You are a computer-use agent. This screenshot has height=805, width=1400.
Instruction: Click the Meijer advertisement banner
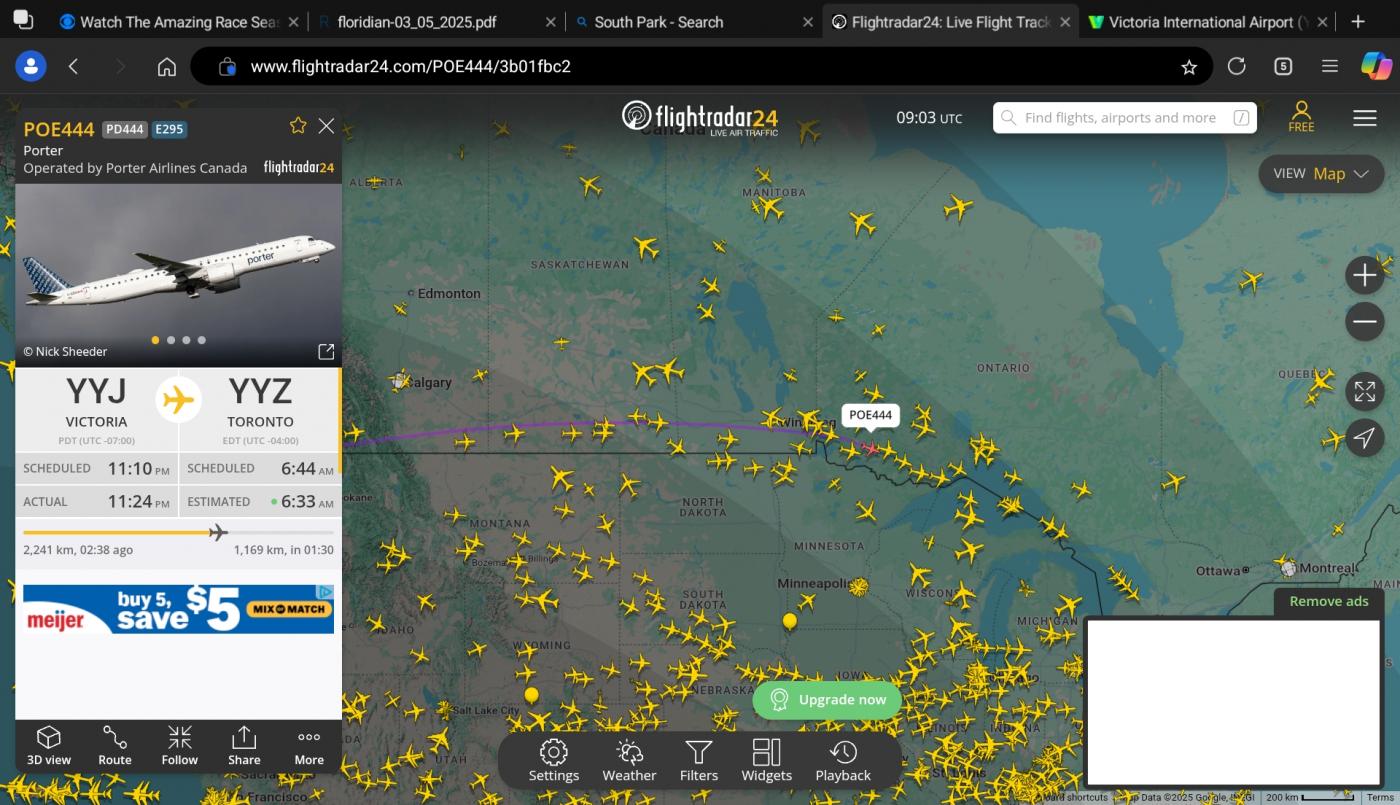pos(178,609)
